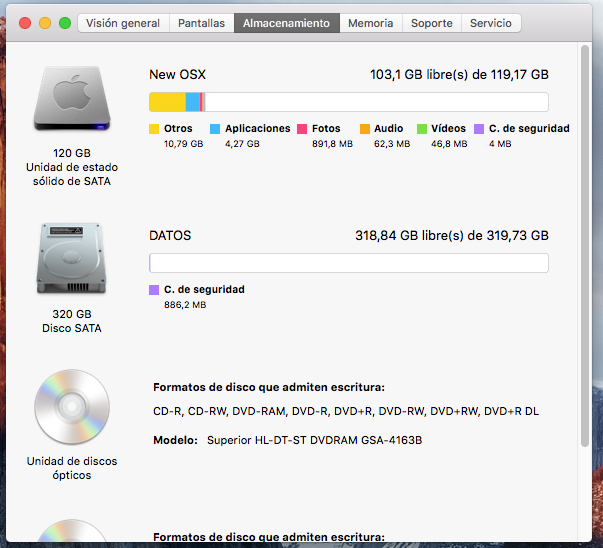Click the '886,2 MB' backup value

coord(185,305)
